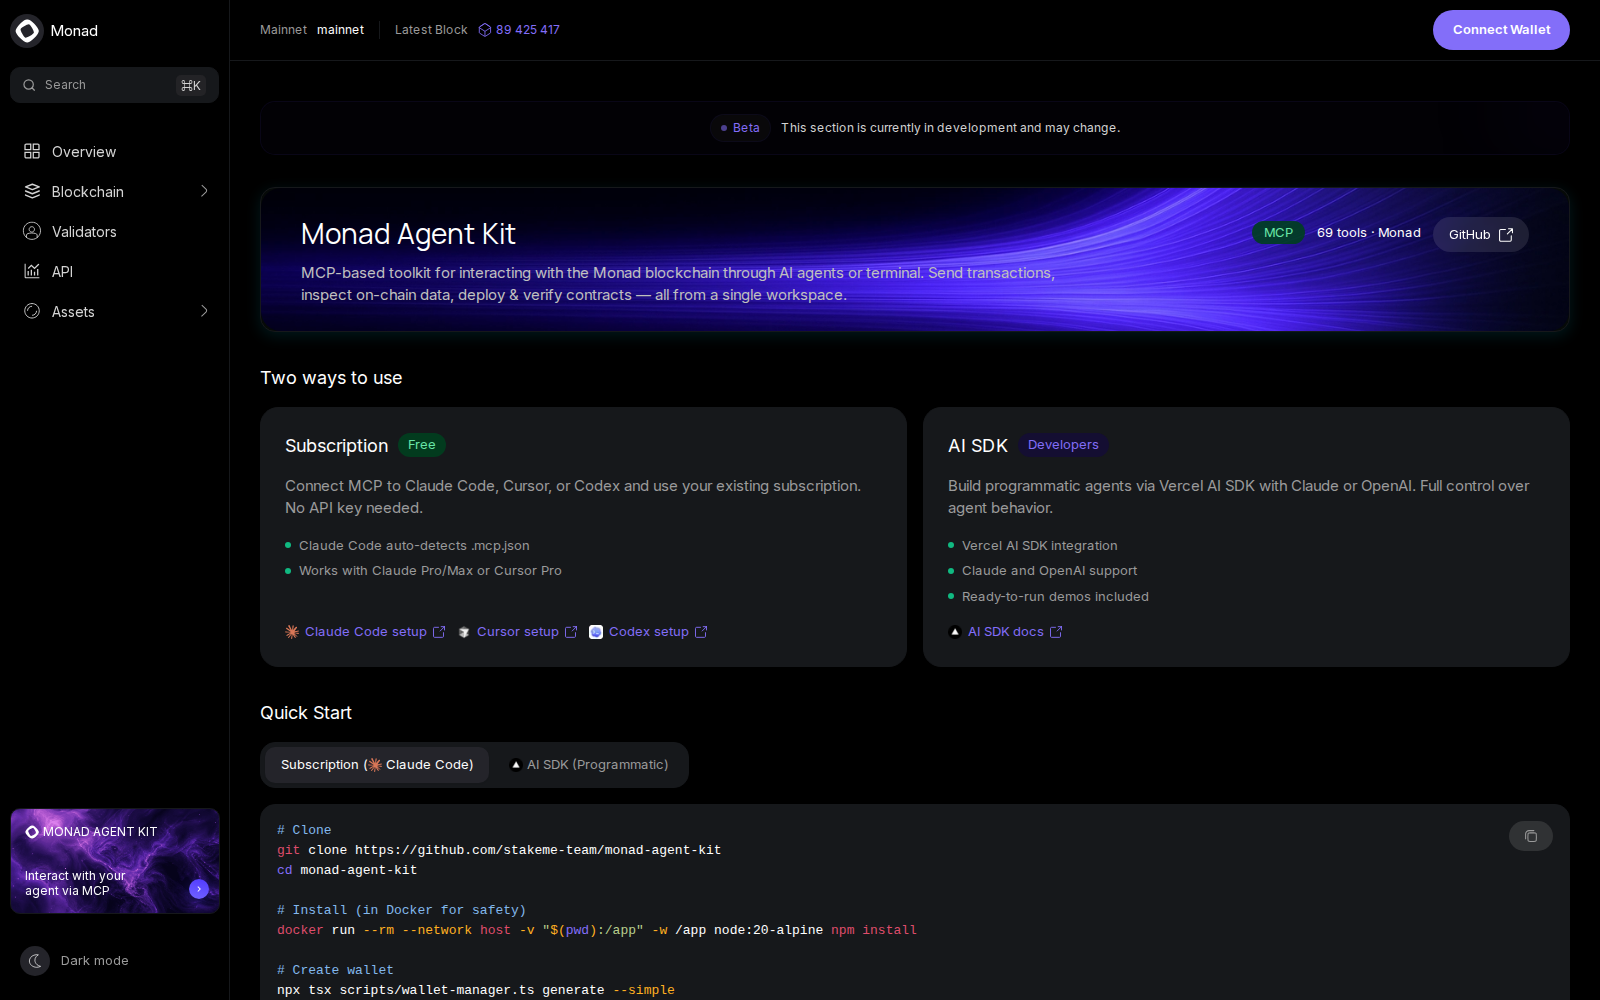
Task: Open Codex setup link
Action: click(x=649, y=632)
